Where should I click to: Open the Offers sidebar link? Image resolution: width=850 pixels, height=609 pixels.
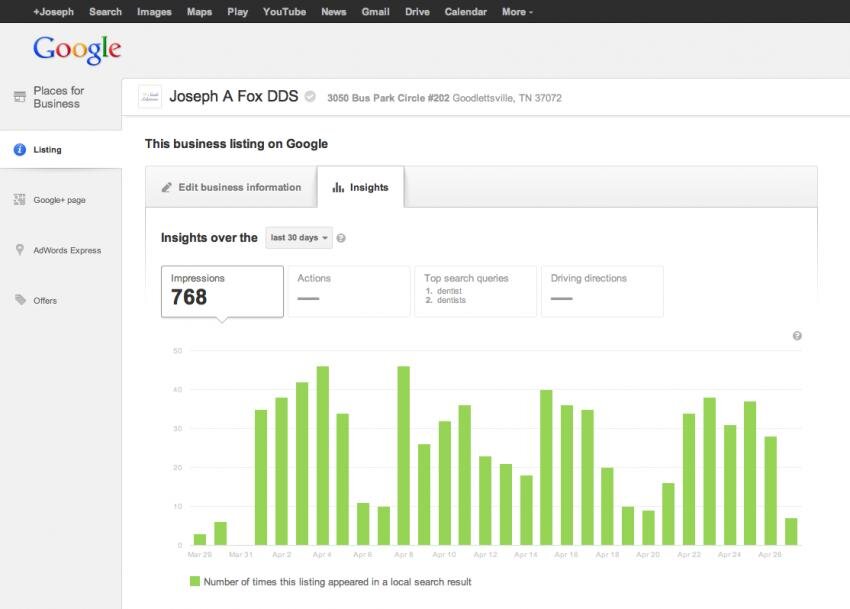(45, 300)
